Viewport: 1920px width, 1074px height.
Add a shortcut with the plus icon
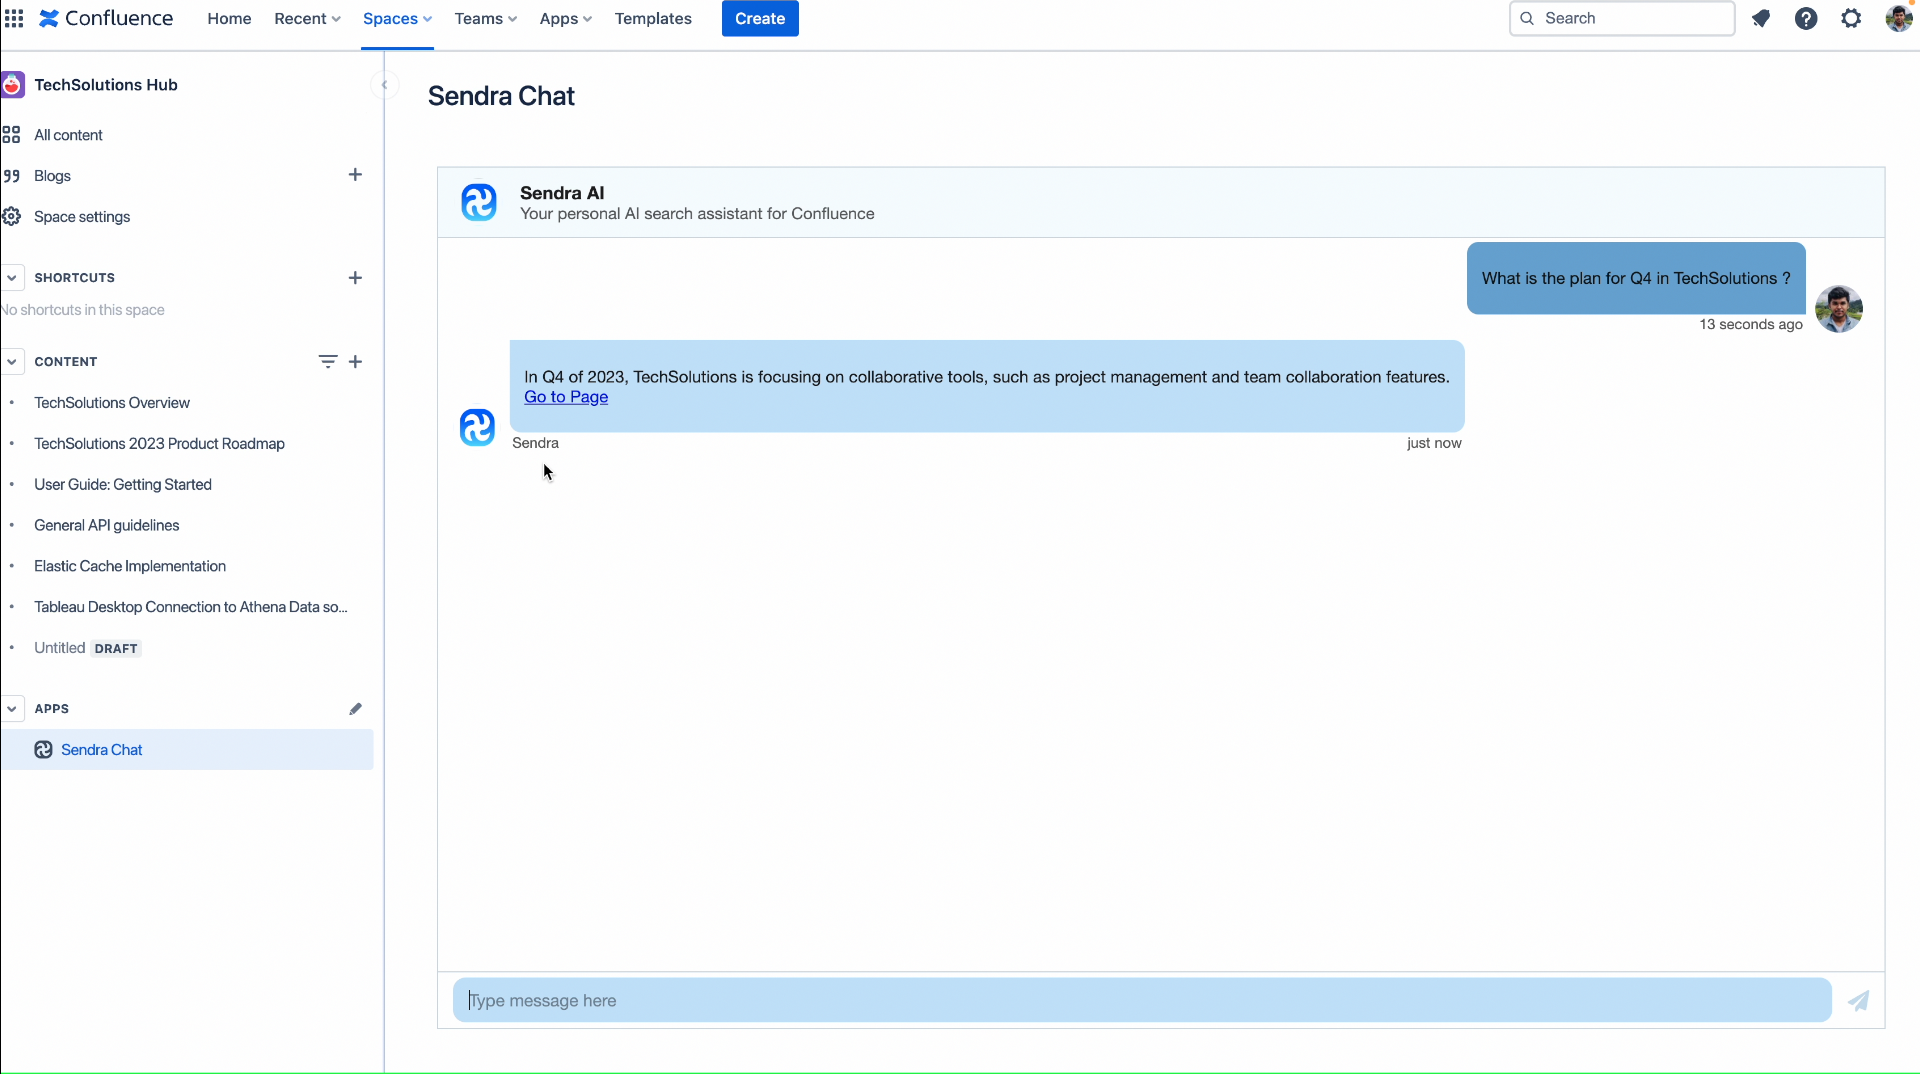[x=355, y=278]
